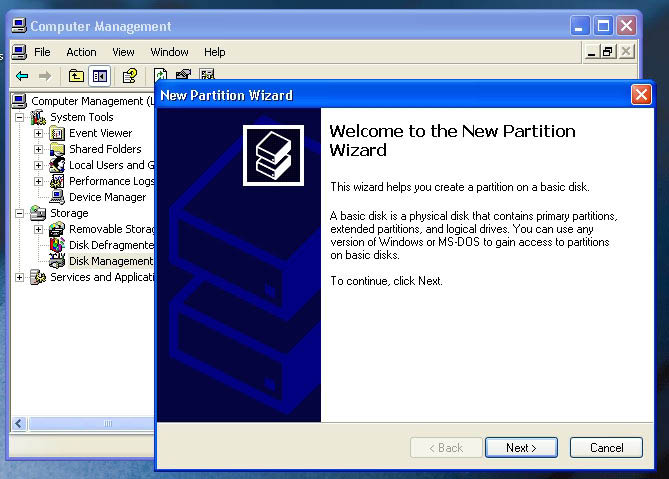This screenshot has width=669, height=479.
Task: Toggle the Show/Hide Console Tree icon
Action: [99, 76]
